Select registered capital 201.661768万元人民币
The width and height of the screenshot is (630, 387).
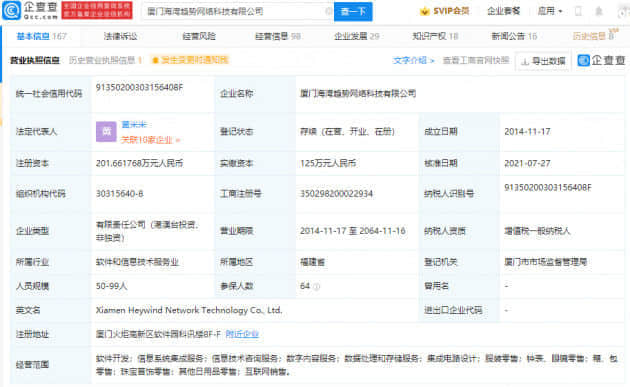tap(139, 163)
